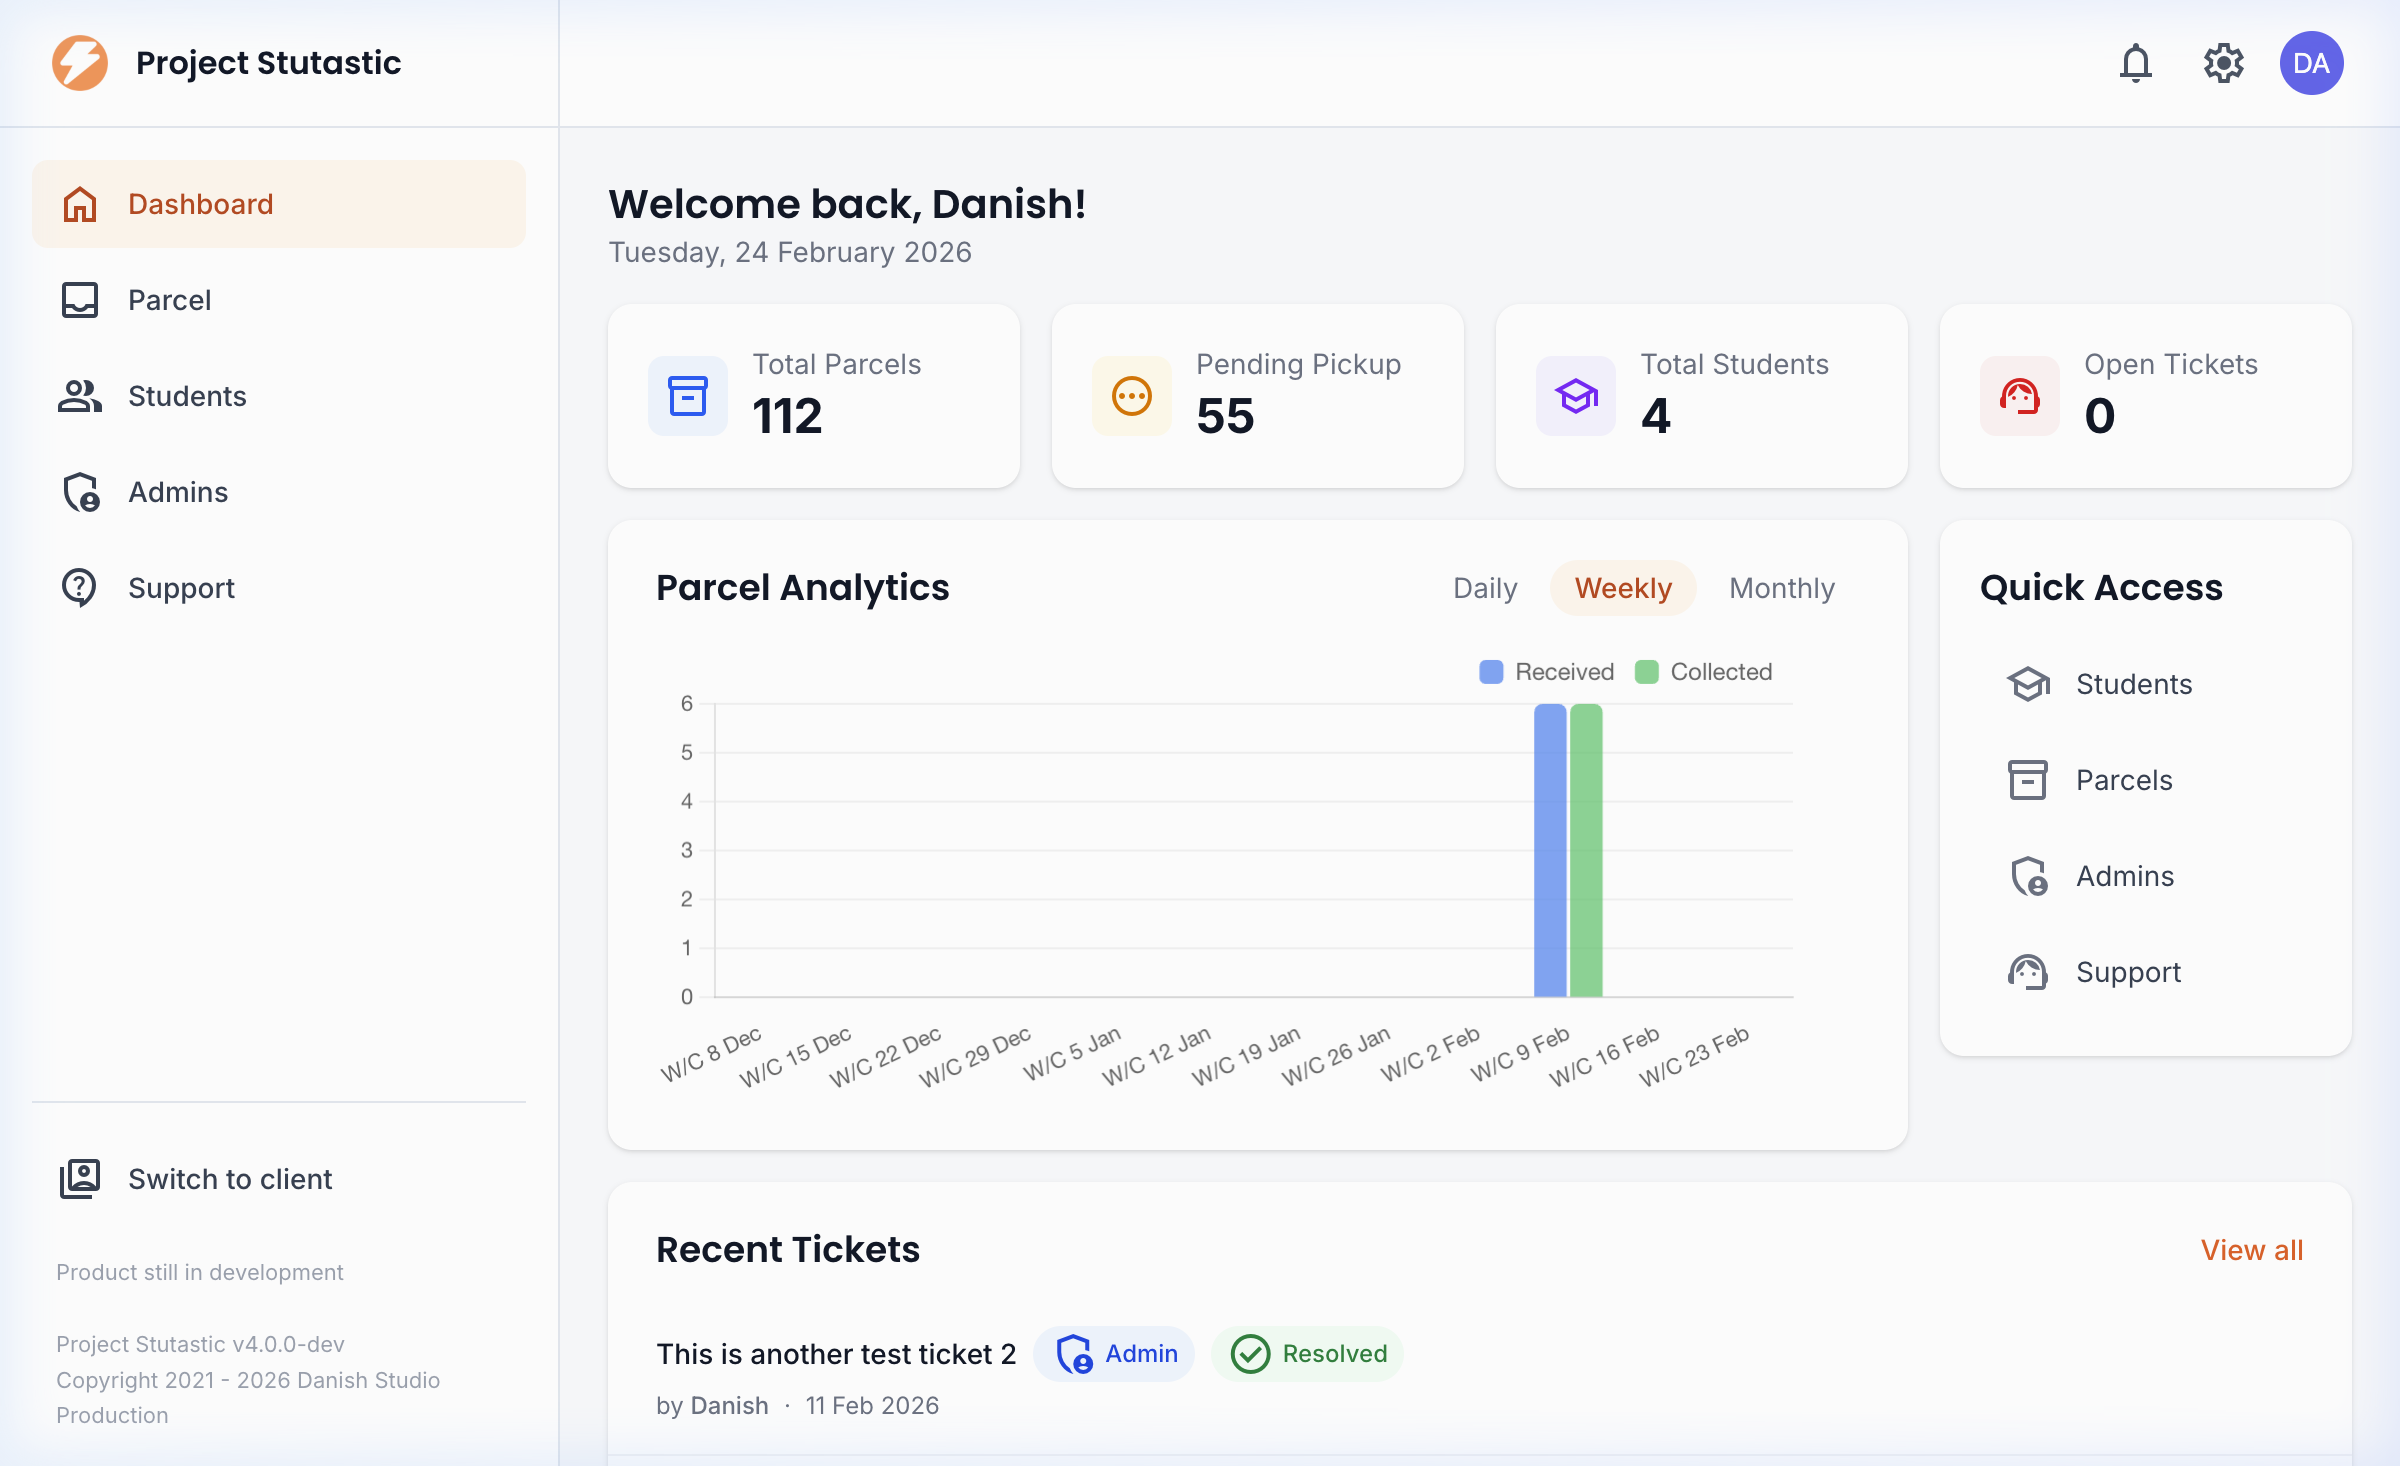
Task: Open the Dashboard tab in sidebar
Action: click(x=200, y=204)
